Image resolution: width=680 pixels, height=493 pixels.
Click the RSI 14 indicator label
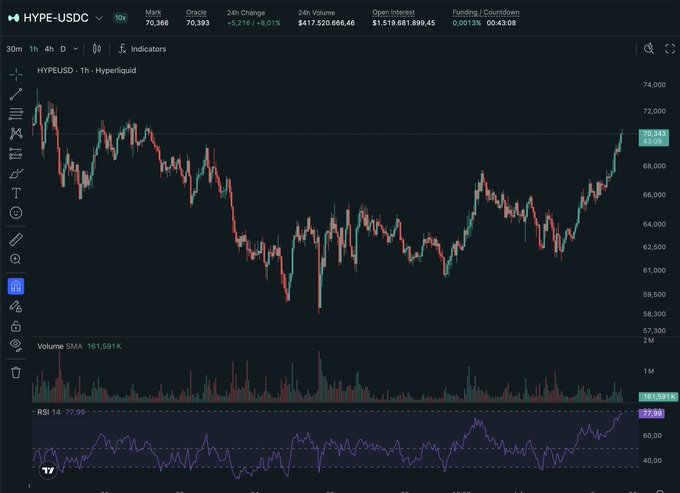(x=49, y=412)
